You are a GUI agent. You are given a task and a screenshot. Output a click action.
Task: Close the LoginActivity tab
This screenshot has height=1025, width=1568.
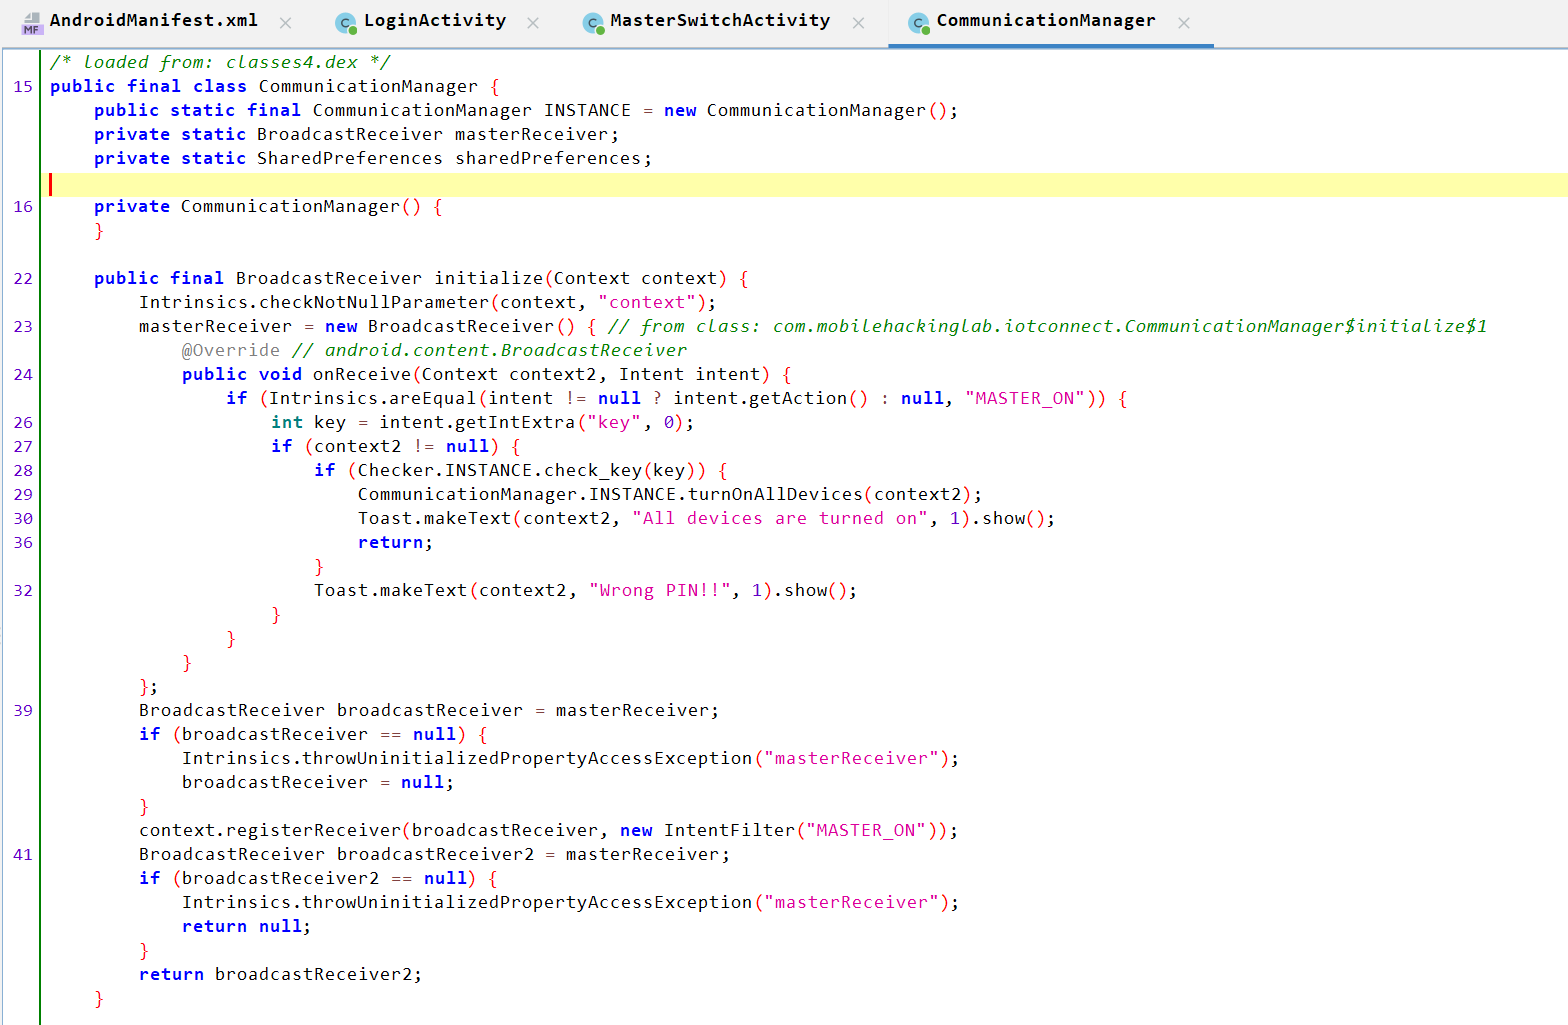(x=533, y=22)
